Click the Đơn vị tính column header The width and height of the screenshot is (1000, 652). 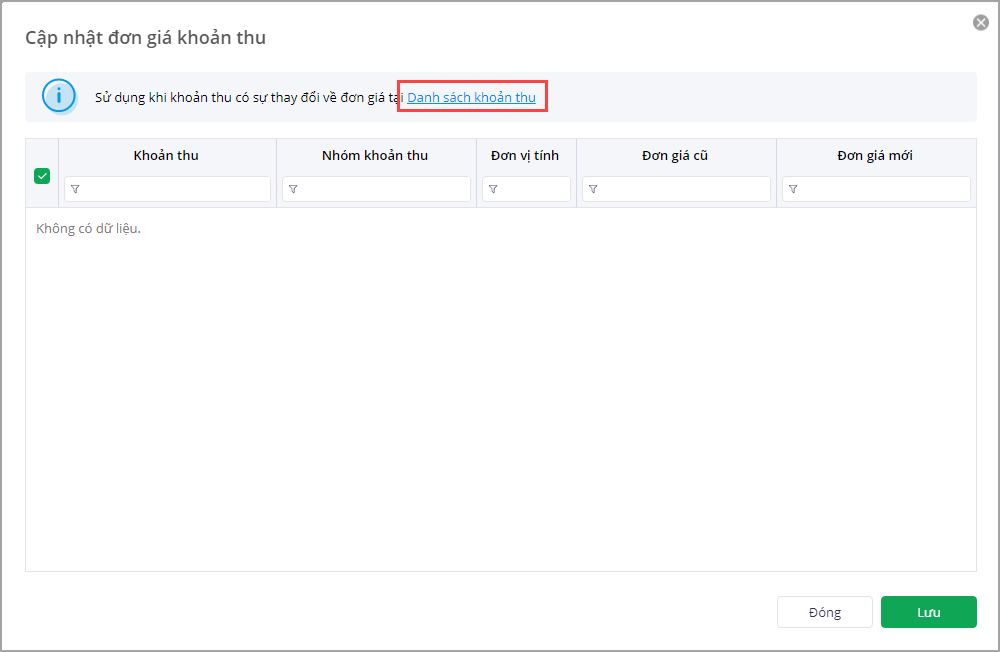coord(525,155)
